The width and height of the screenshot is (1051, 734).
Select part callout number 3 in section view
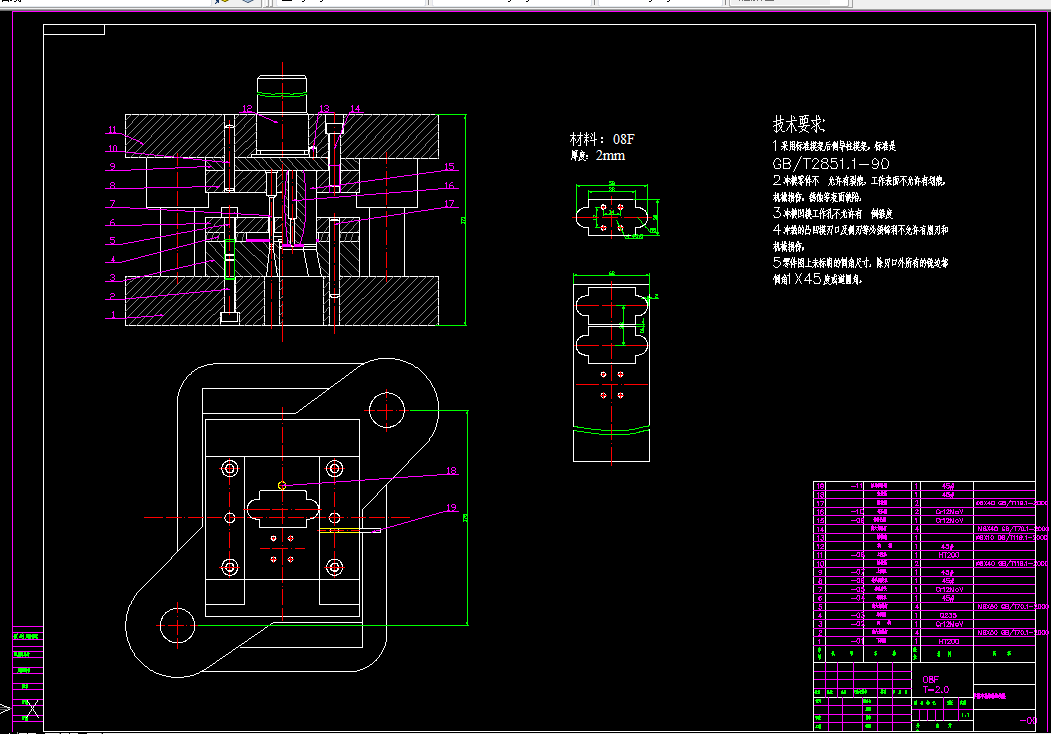(113, 277)
